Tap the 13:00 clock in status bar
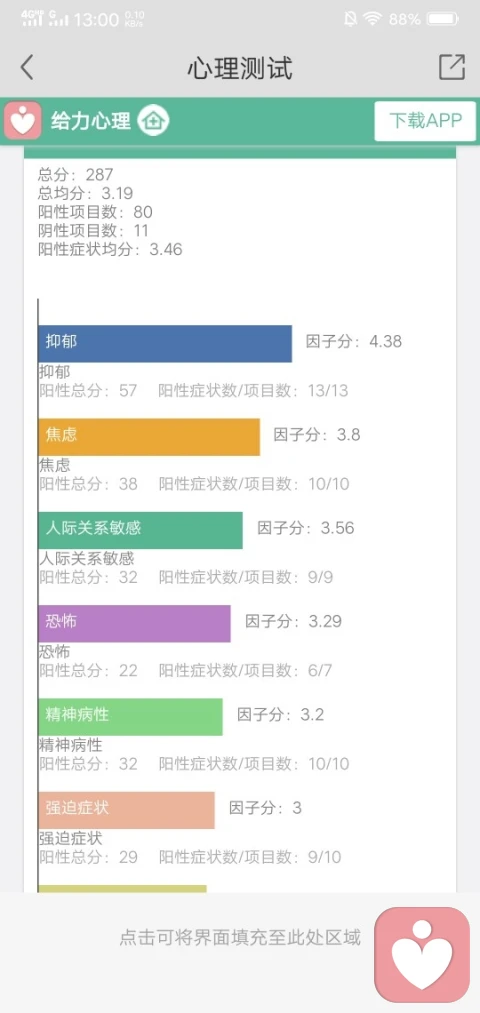 pos(96,19)
